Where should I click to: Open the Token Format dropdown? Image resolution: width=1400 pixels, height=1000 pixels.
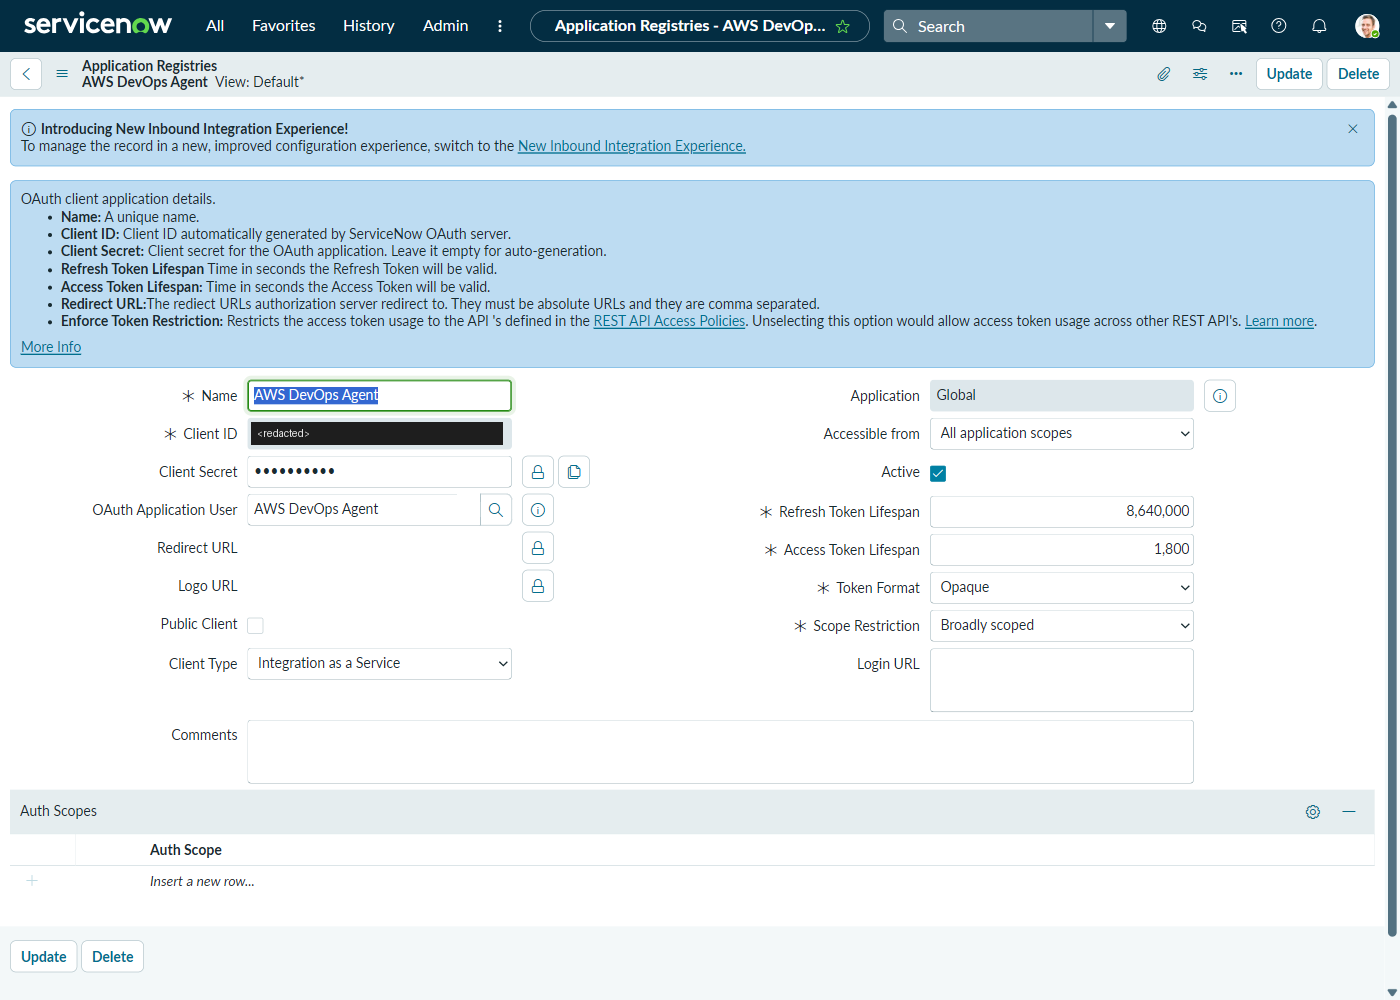1062,587
